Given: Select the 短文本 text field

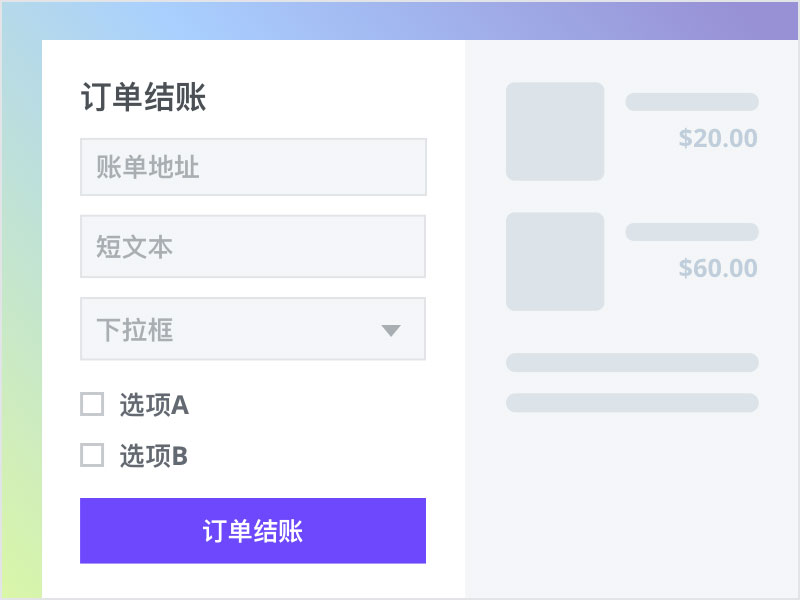Looking at the screenshot, I should point(252,247).
